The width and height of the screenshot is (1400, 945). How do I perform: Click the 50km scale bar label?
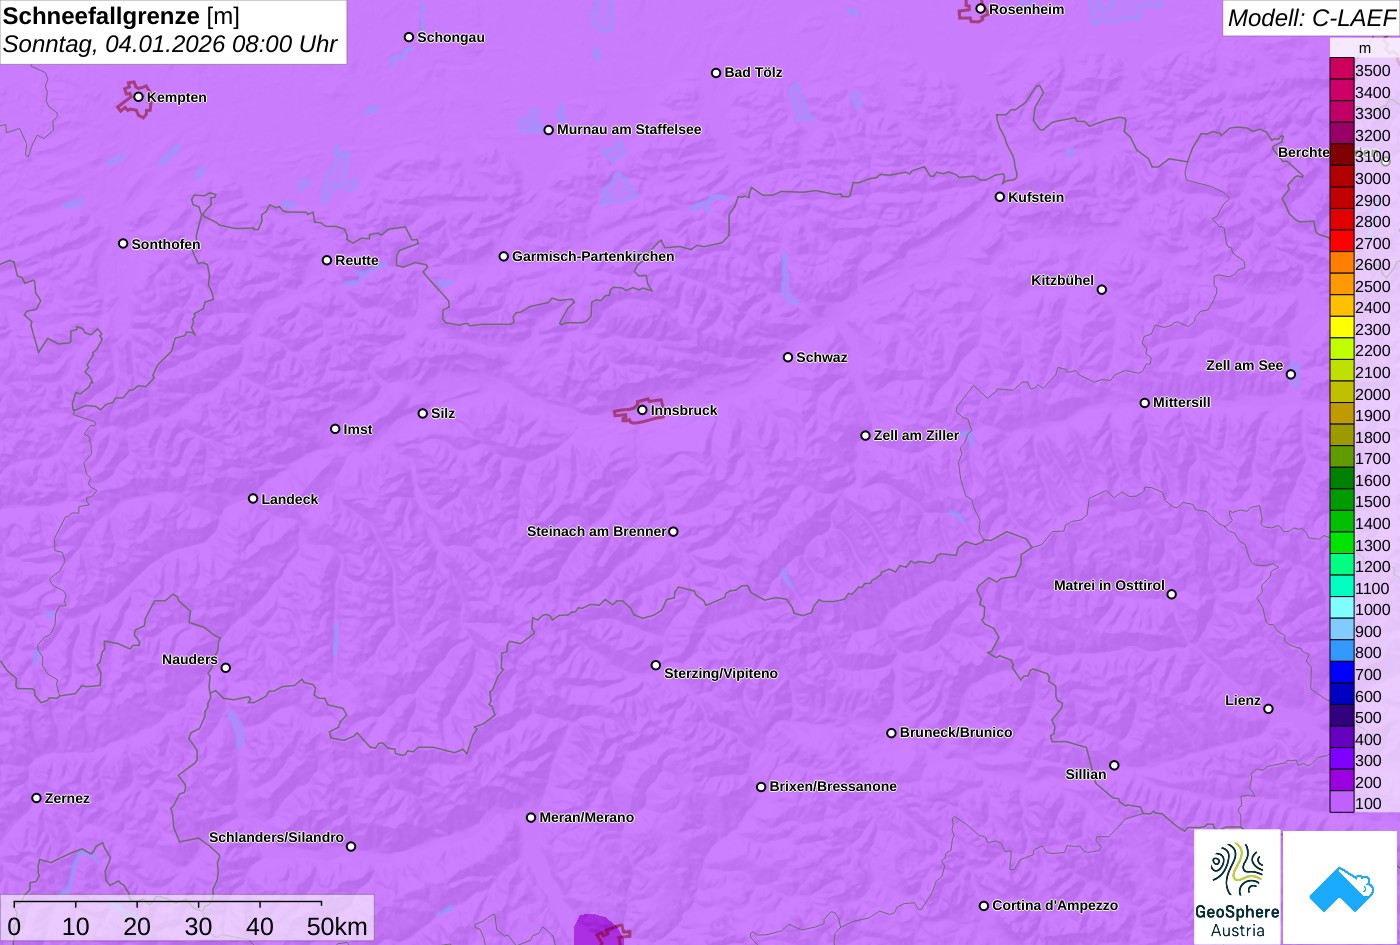(x=337, y=927)
